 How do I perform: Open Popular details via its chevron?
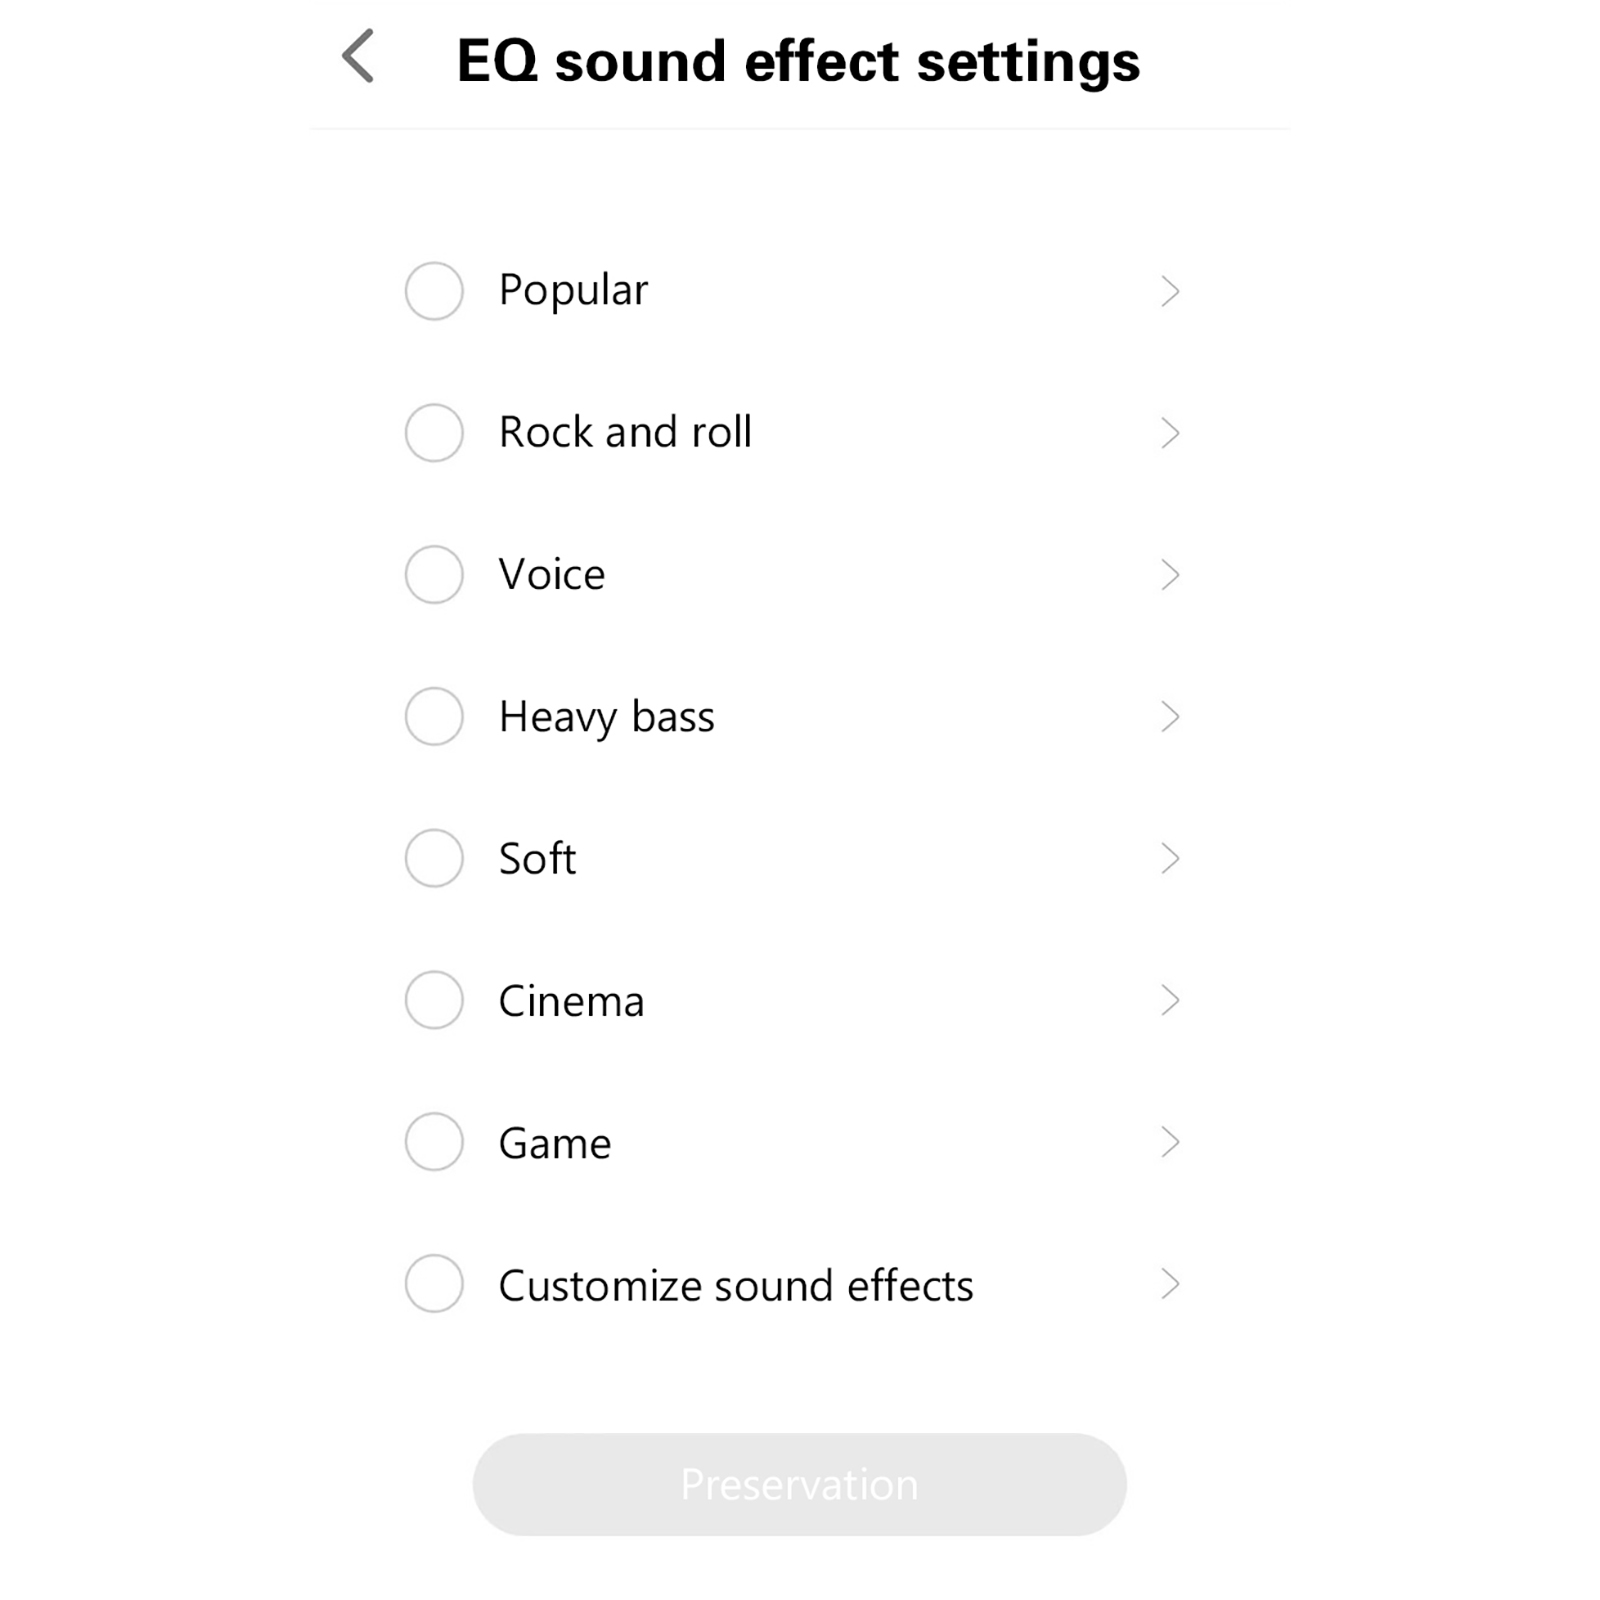[1170, 291]
